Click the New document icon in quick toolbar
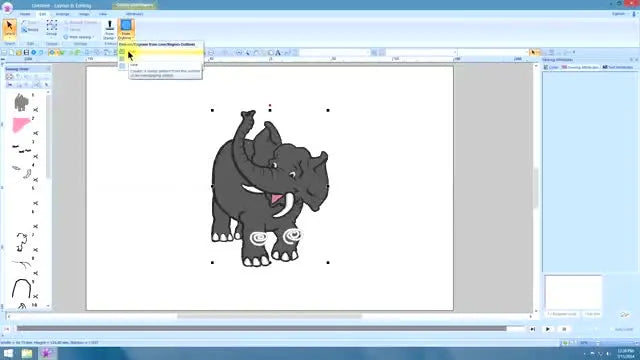Screen dimensions: 640x360 [x=11, y=53]
